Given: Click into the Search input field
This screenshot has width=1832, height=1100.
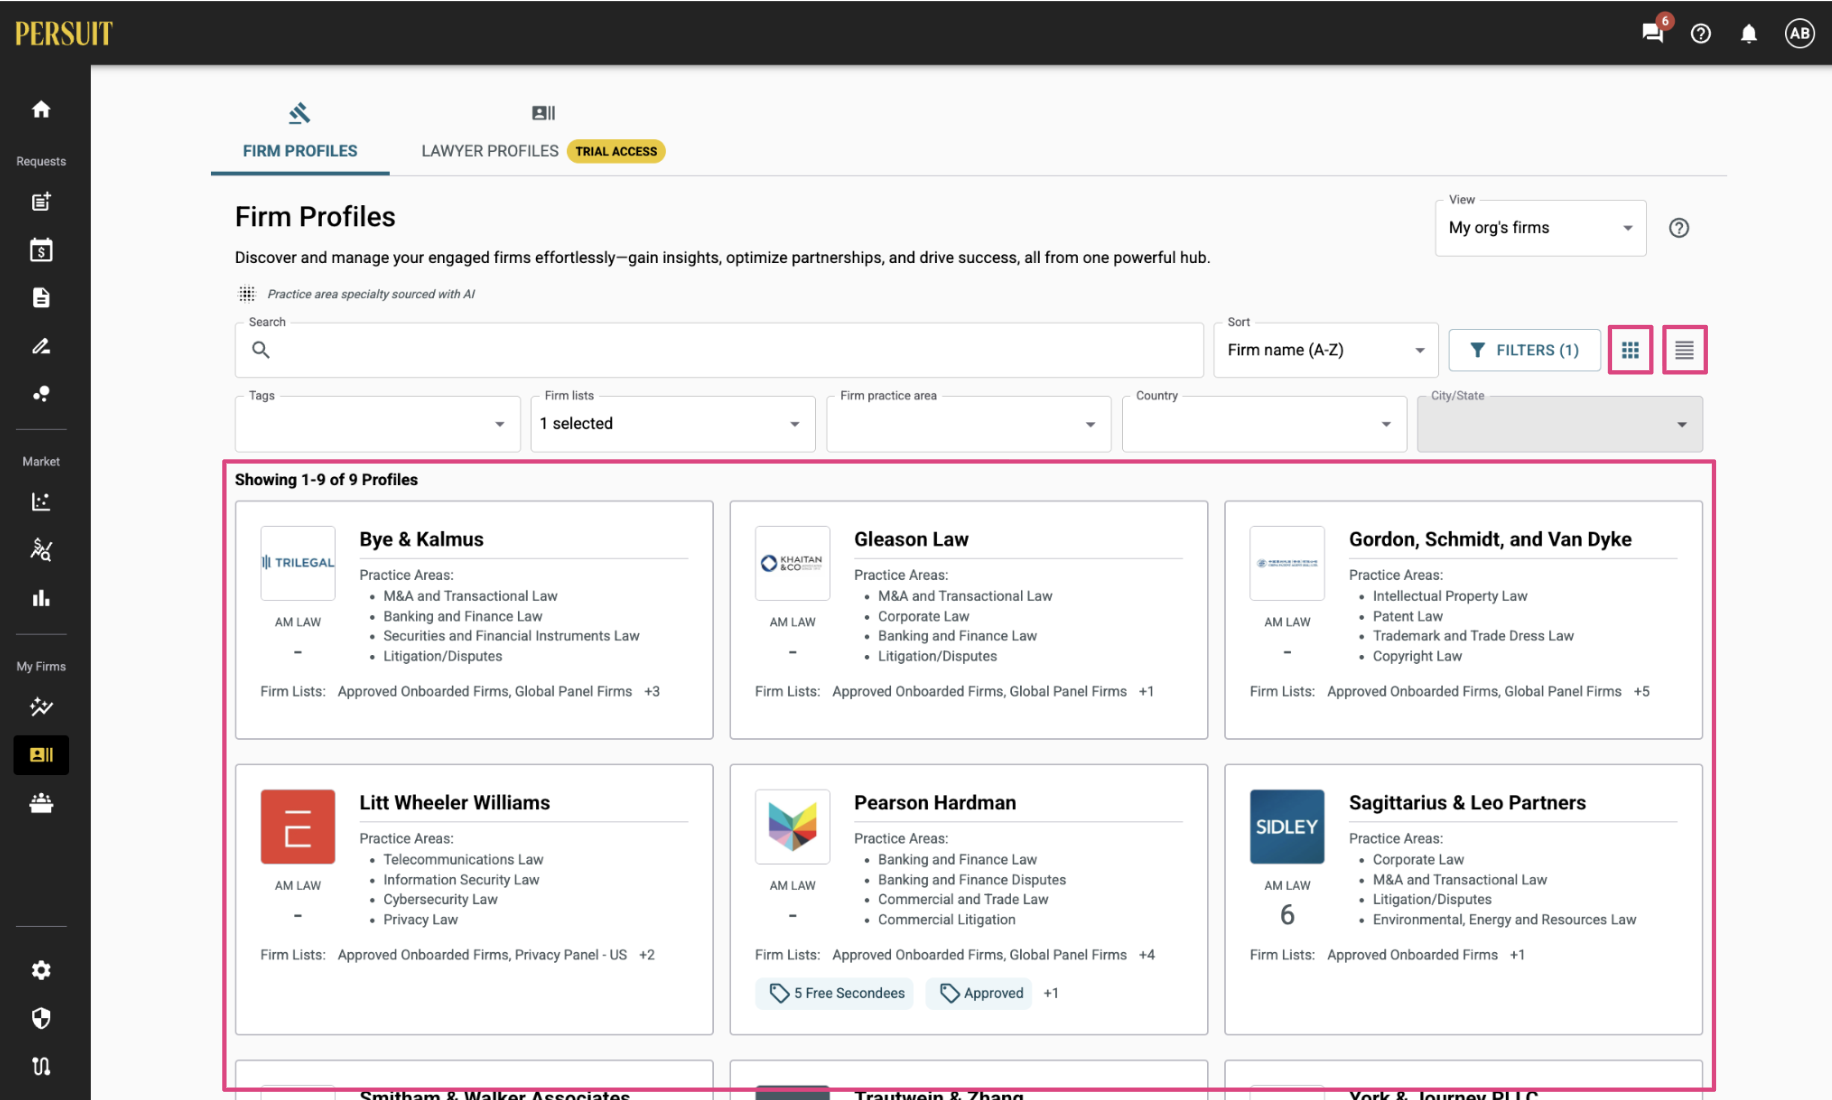Looking at the screenshot, I should pos(719,350).
